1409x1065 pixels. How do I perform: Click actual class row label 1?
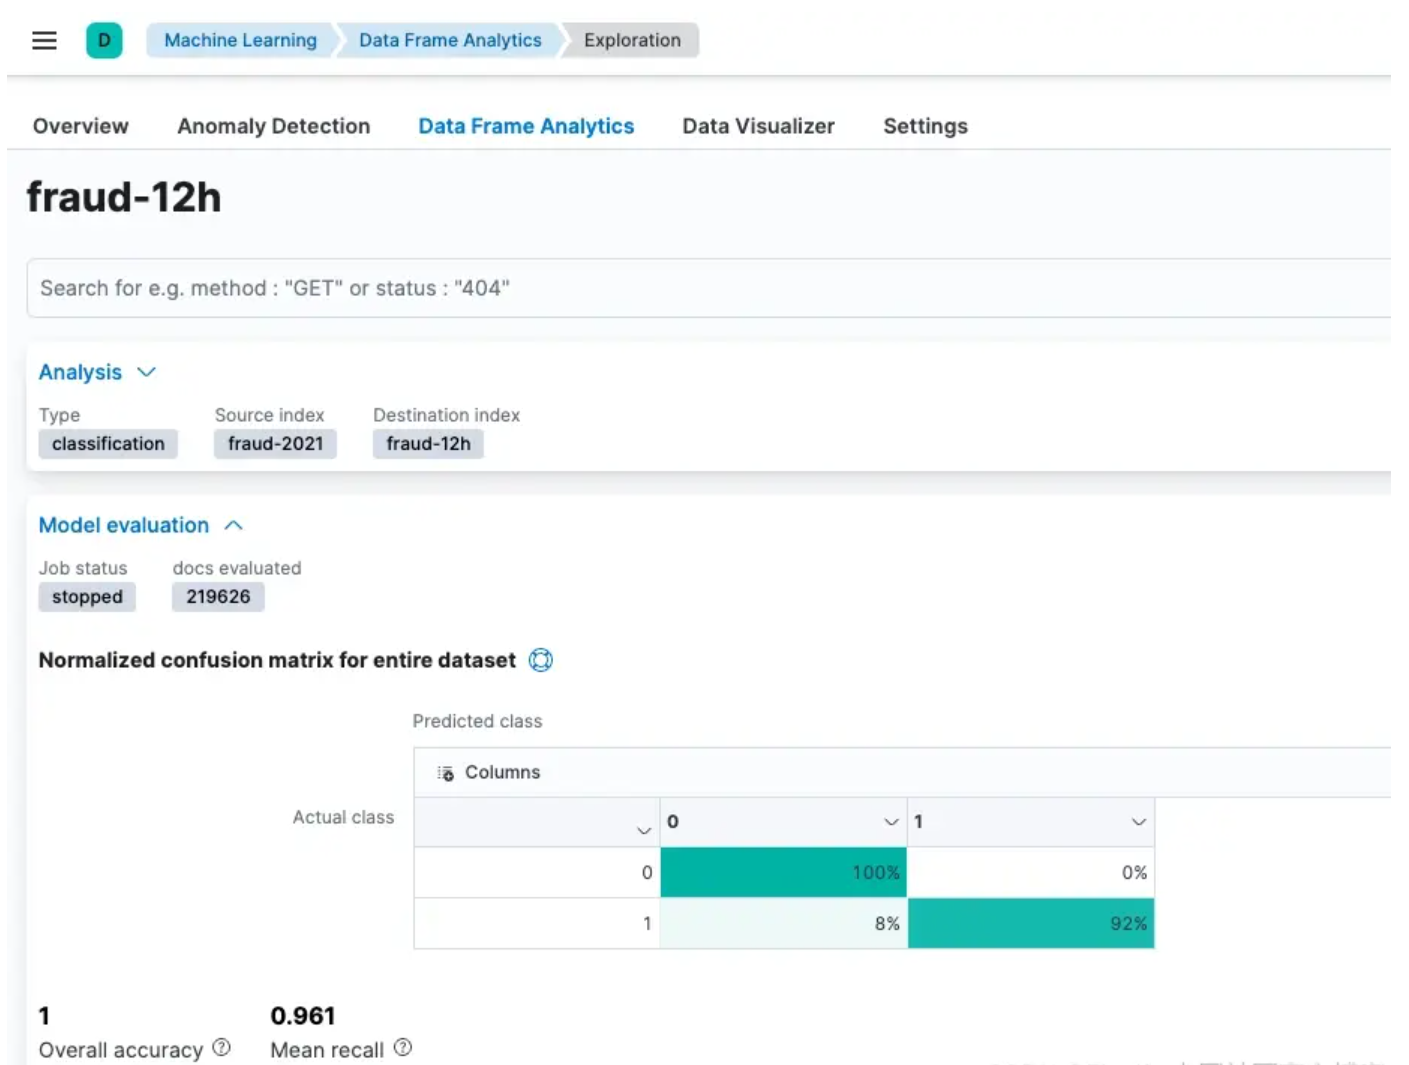(537, 923)
